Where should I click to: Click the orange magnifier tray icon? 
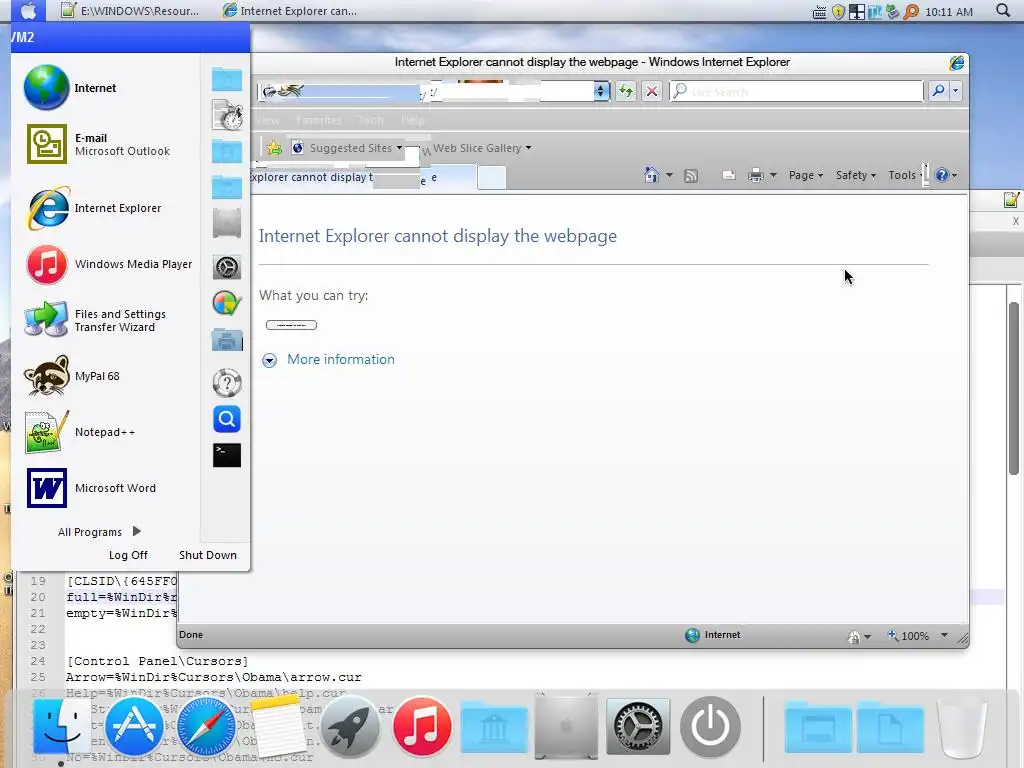(911, 12)
